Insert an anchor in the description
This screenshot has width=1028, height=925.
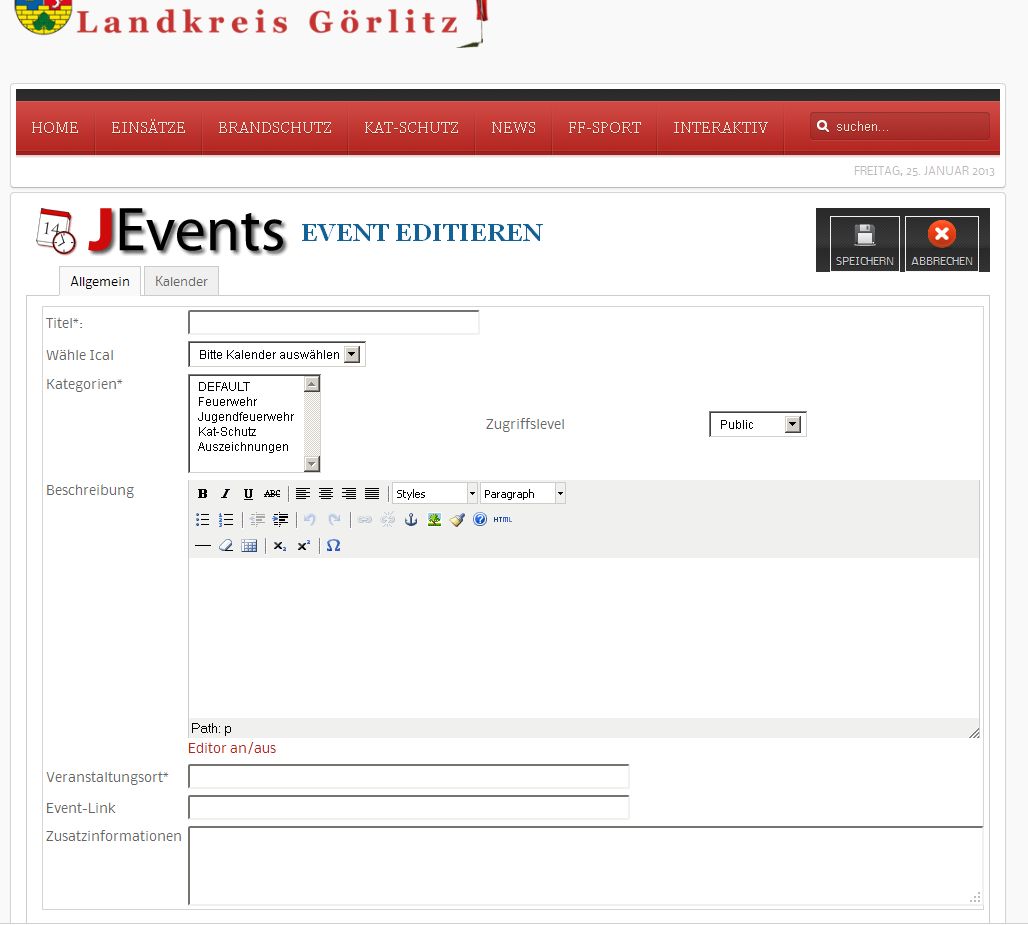[411, 520]
